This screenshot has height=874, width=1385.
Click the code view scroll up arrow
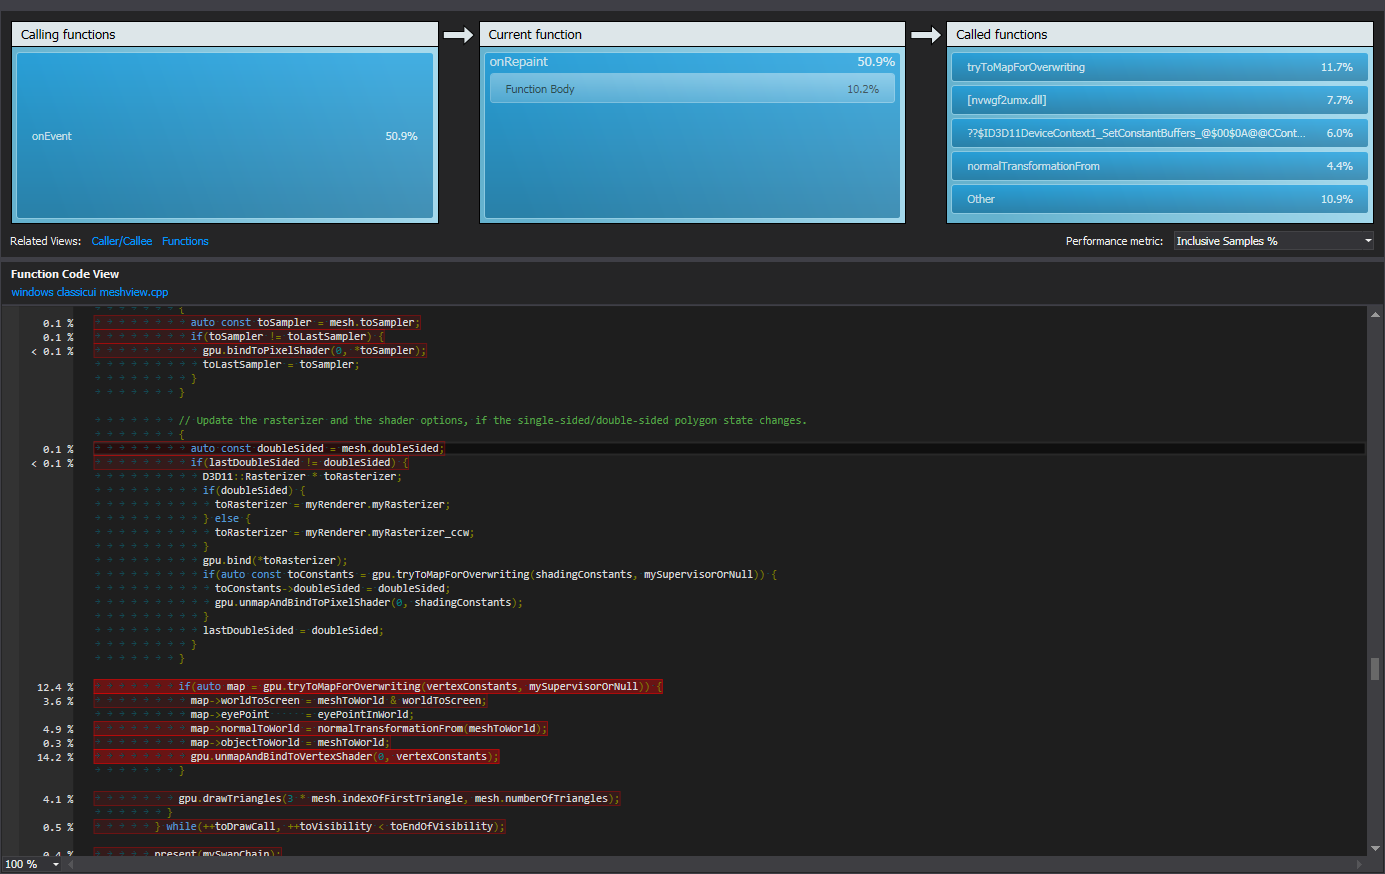tap(1375, 315)
